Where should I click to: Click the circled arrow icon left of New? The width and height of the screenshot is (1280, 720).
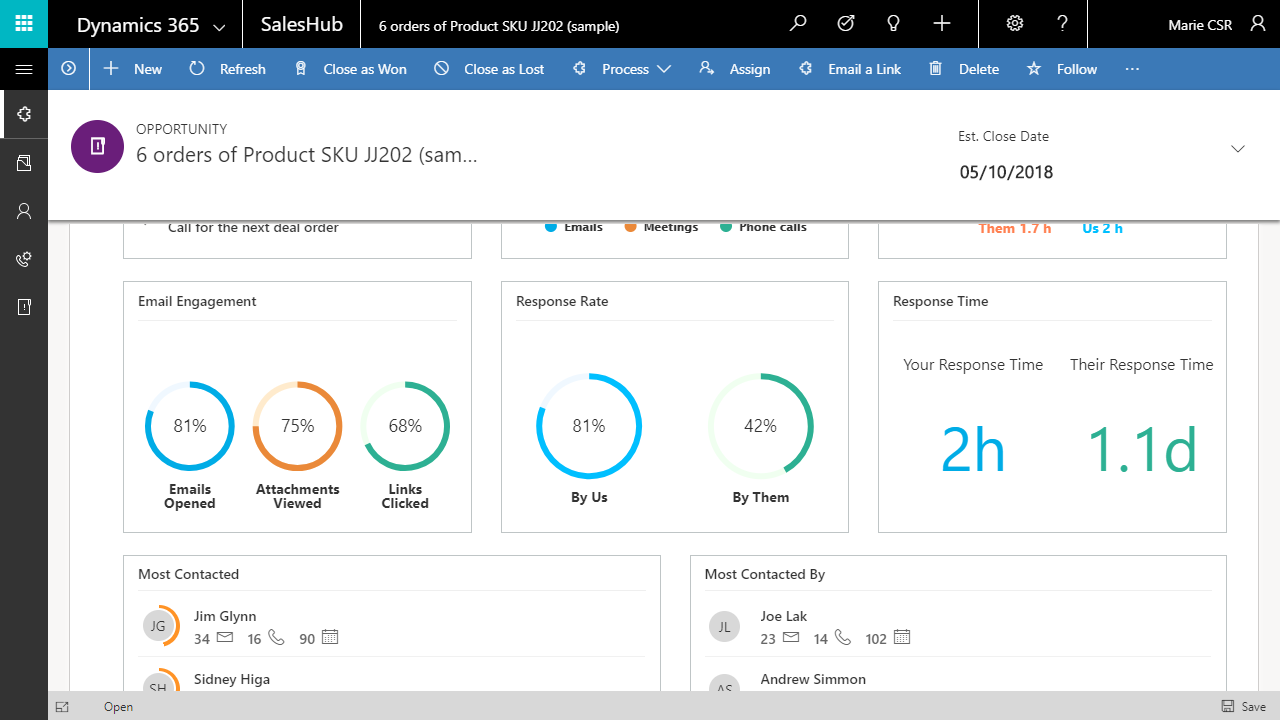coord(69,69)
